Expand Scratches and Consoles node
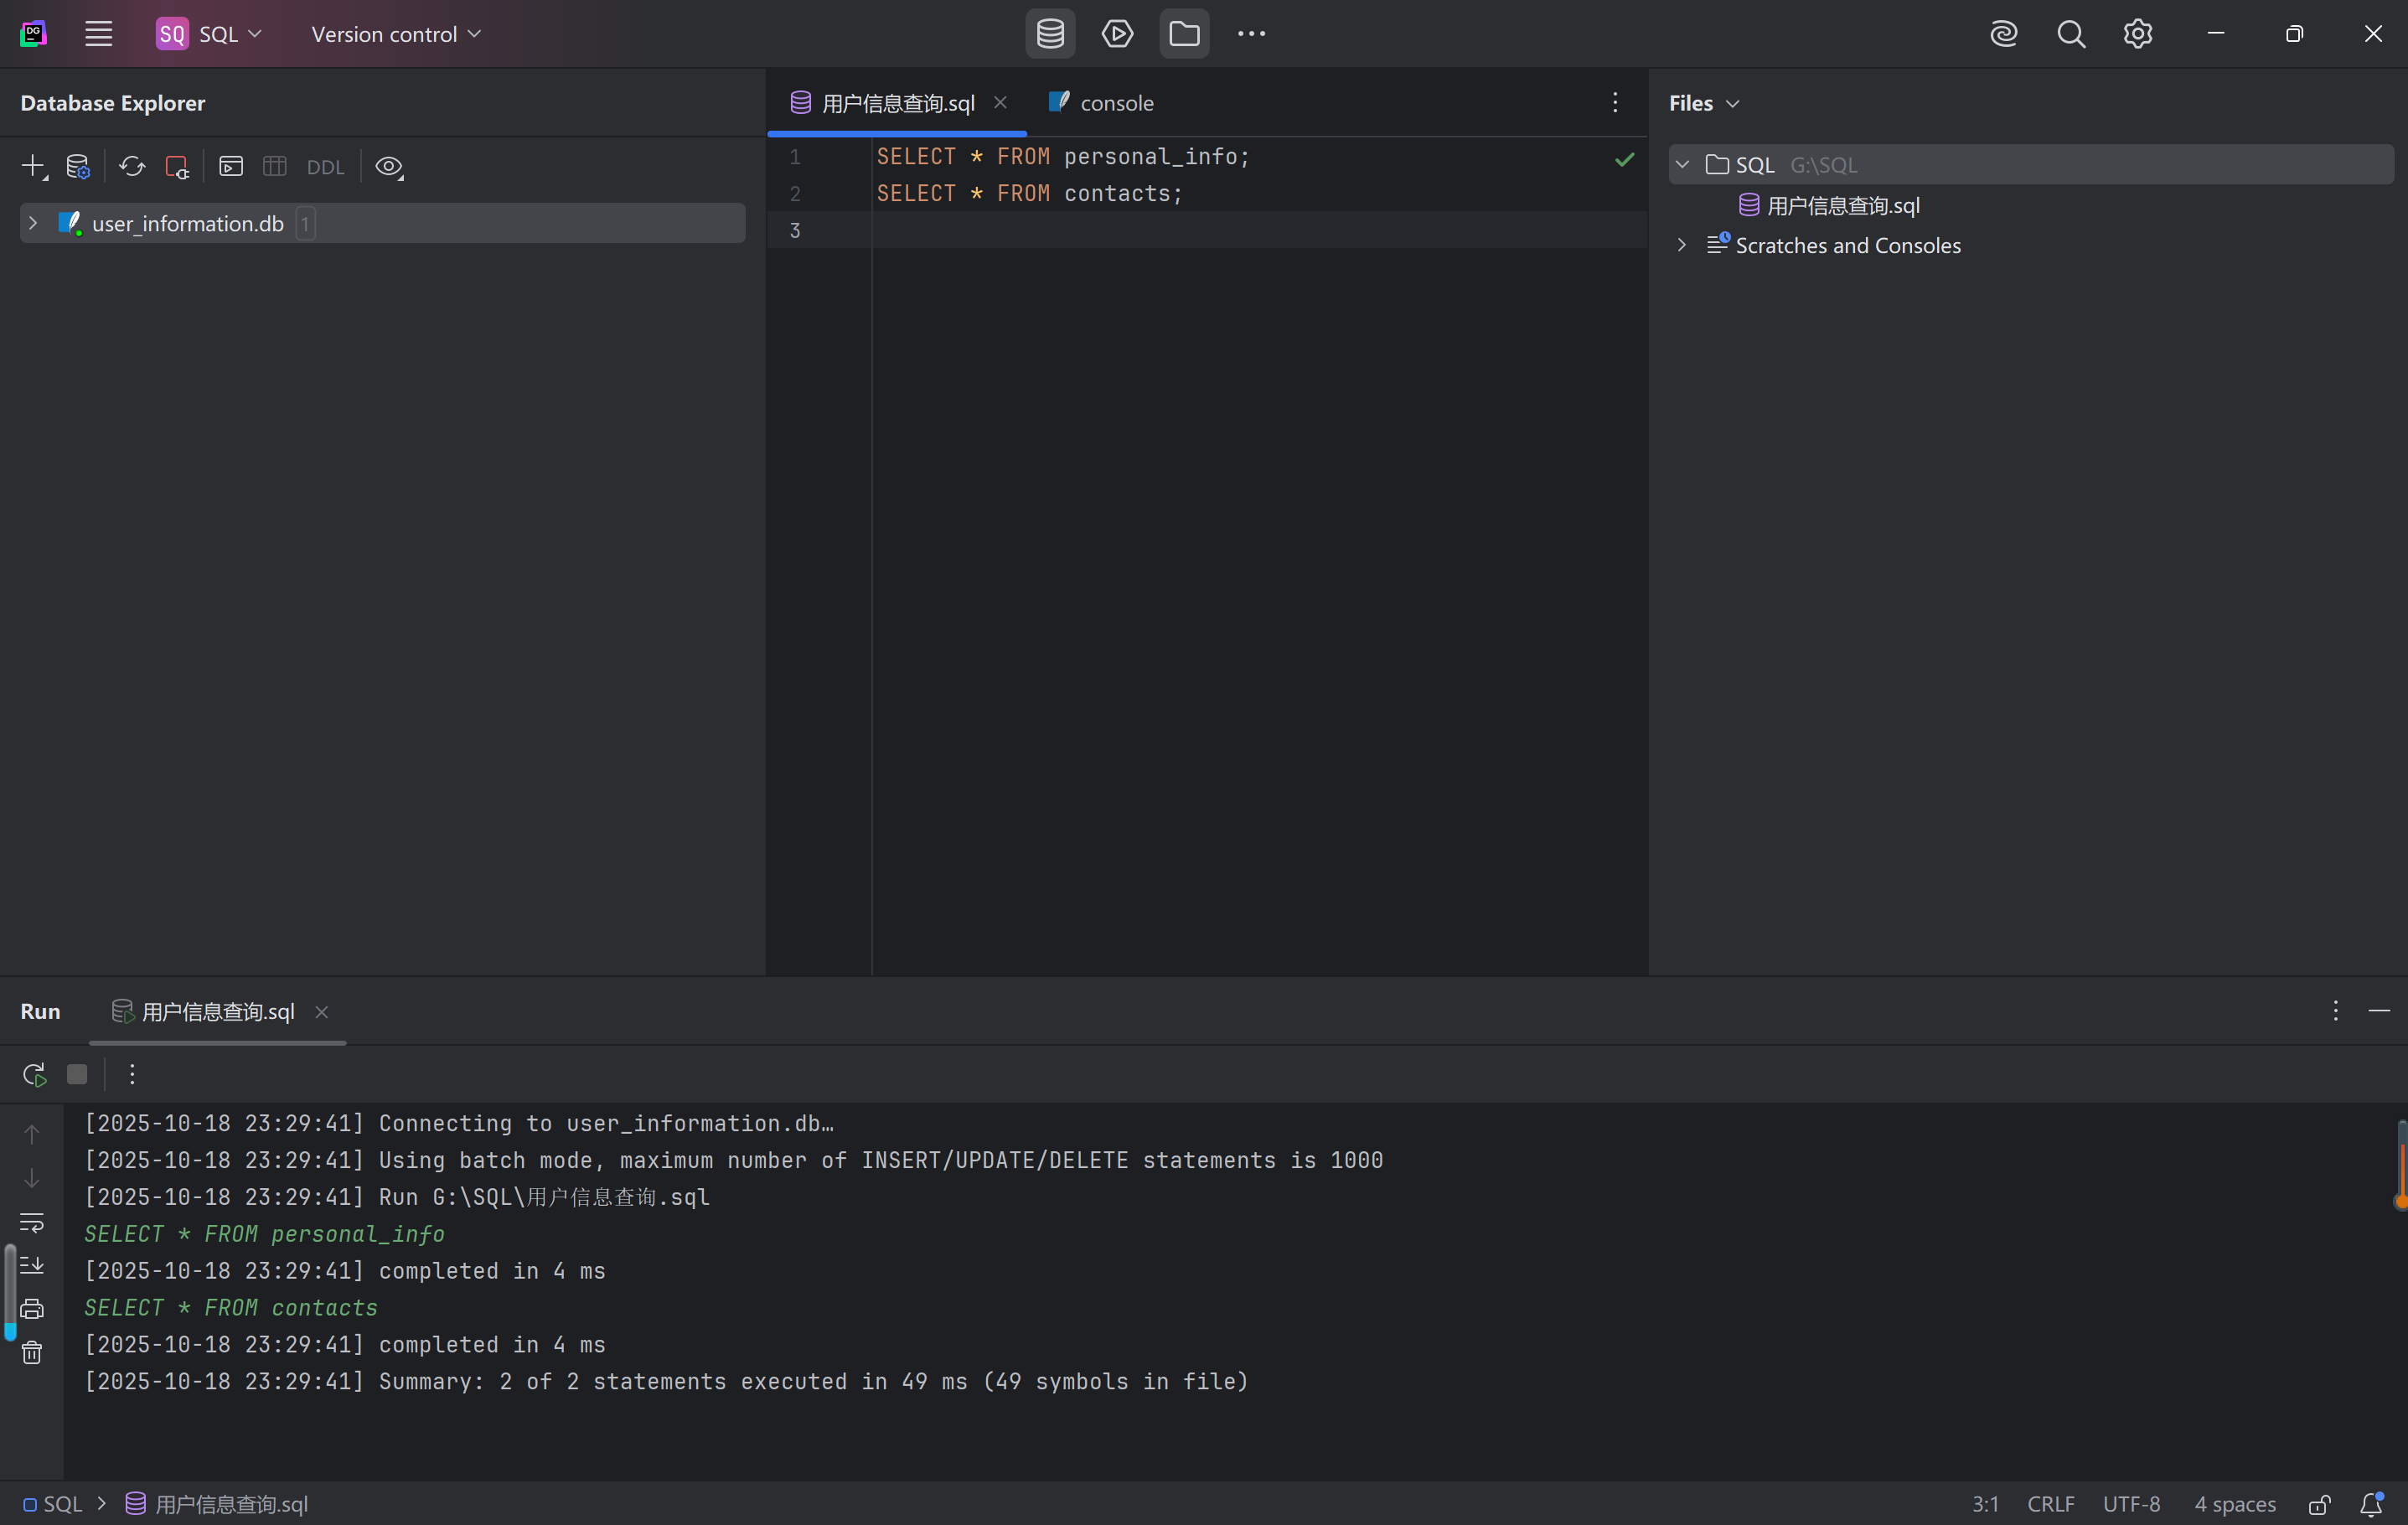Image resolution: width=2408 pixels, height=1525 pixels. point(1682,245)
